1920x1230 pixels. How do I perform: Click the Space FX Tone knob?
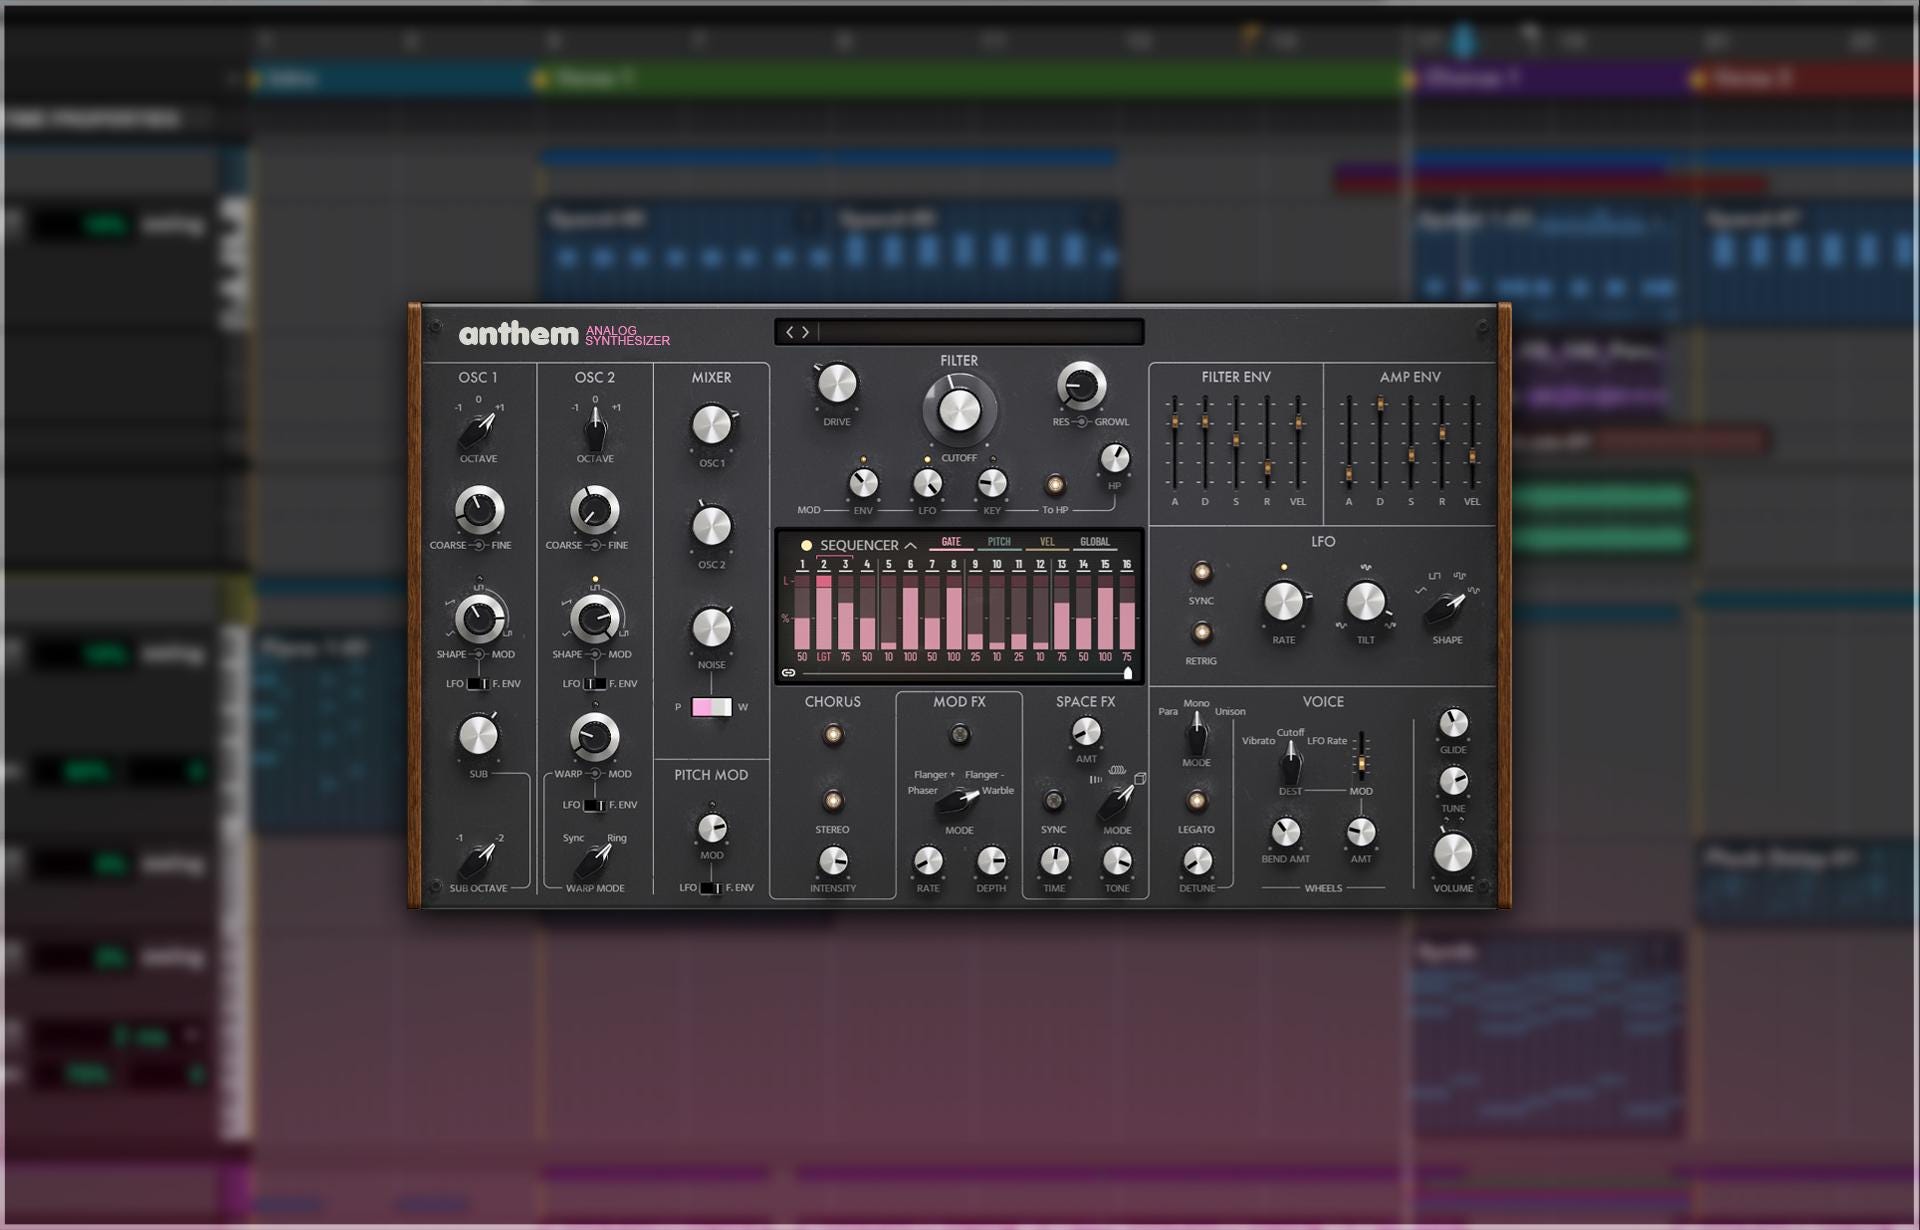coord(1116,860)
